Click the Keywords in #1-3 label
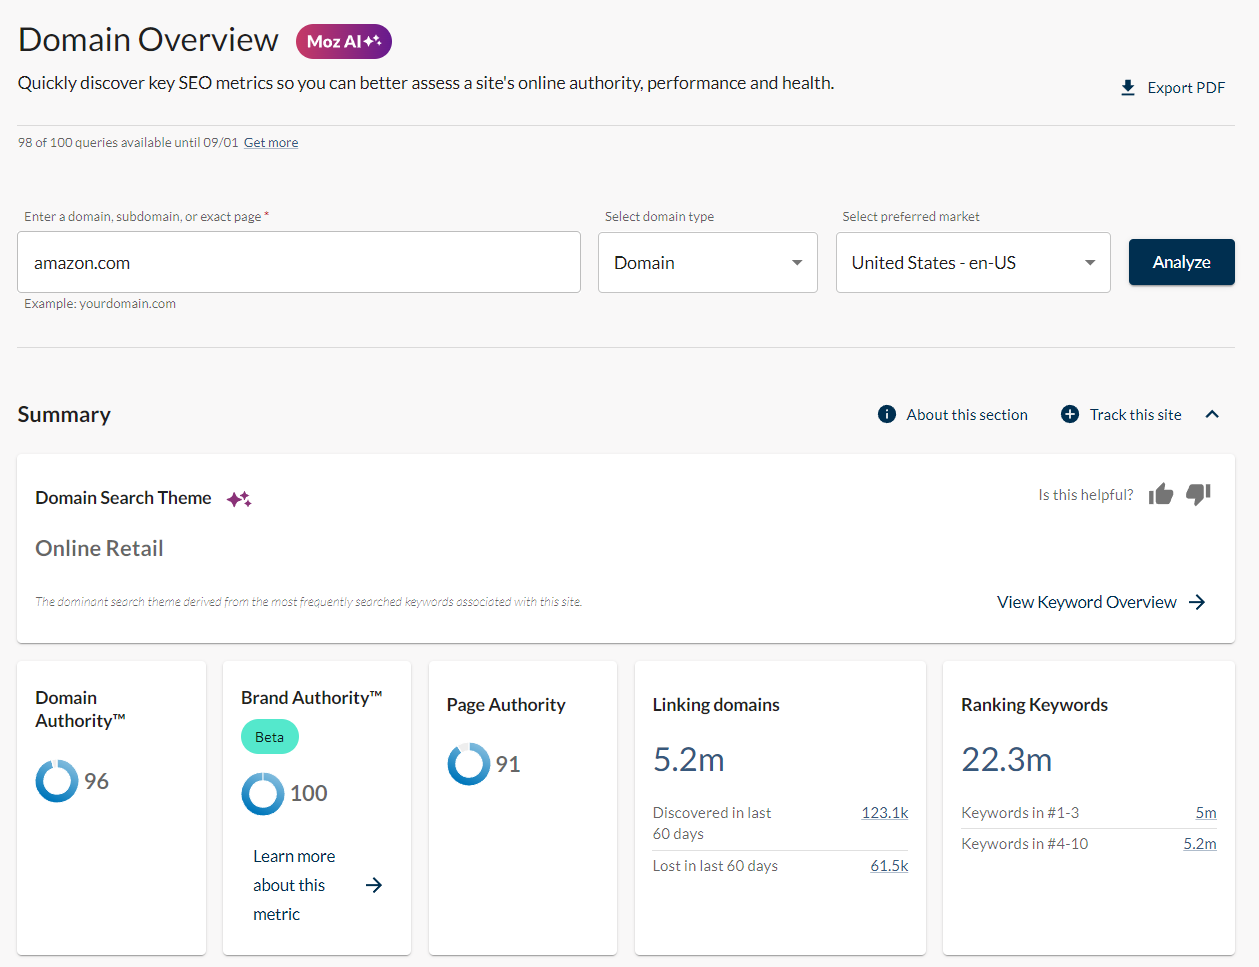The width and height of the screenshot is (1259, 967). click(1020, 813)
